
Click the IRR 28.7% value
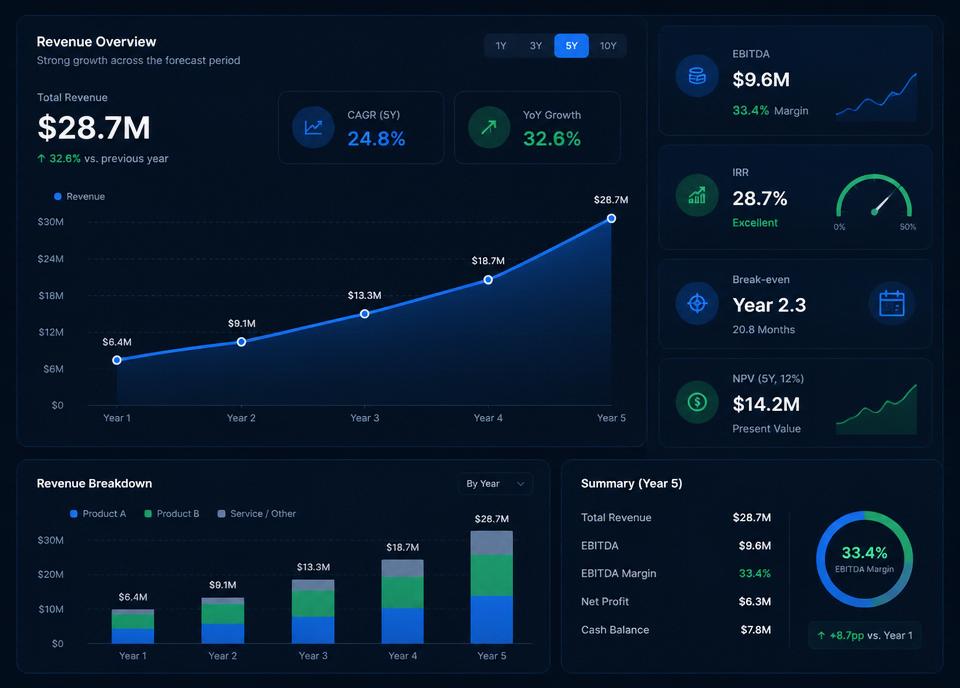coord(760,198)
